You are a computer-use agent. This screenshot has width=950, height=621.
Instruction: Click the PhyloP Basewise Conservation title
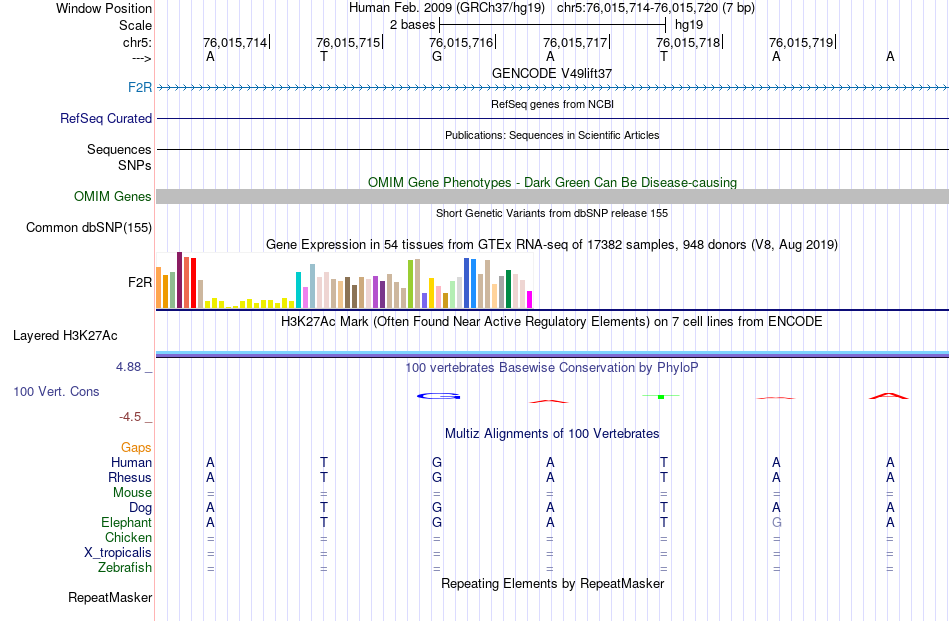pos(551,368)
